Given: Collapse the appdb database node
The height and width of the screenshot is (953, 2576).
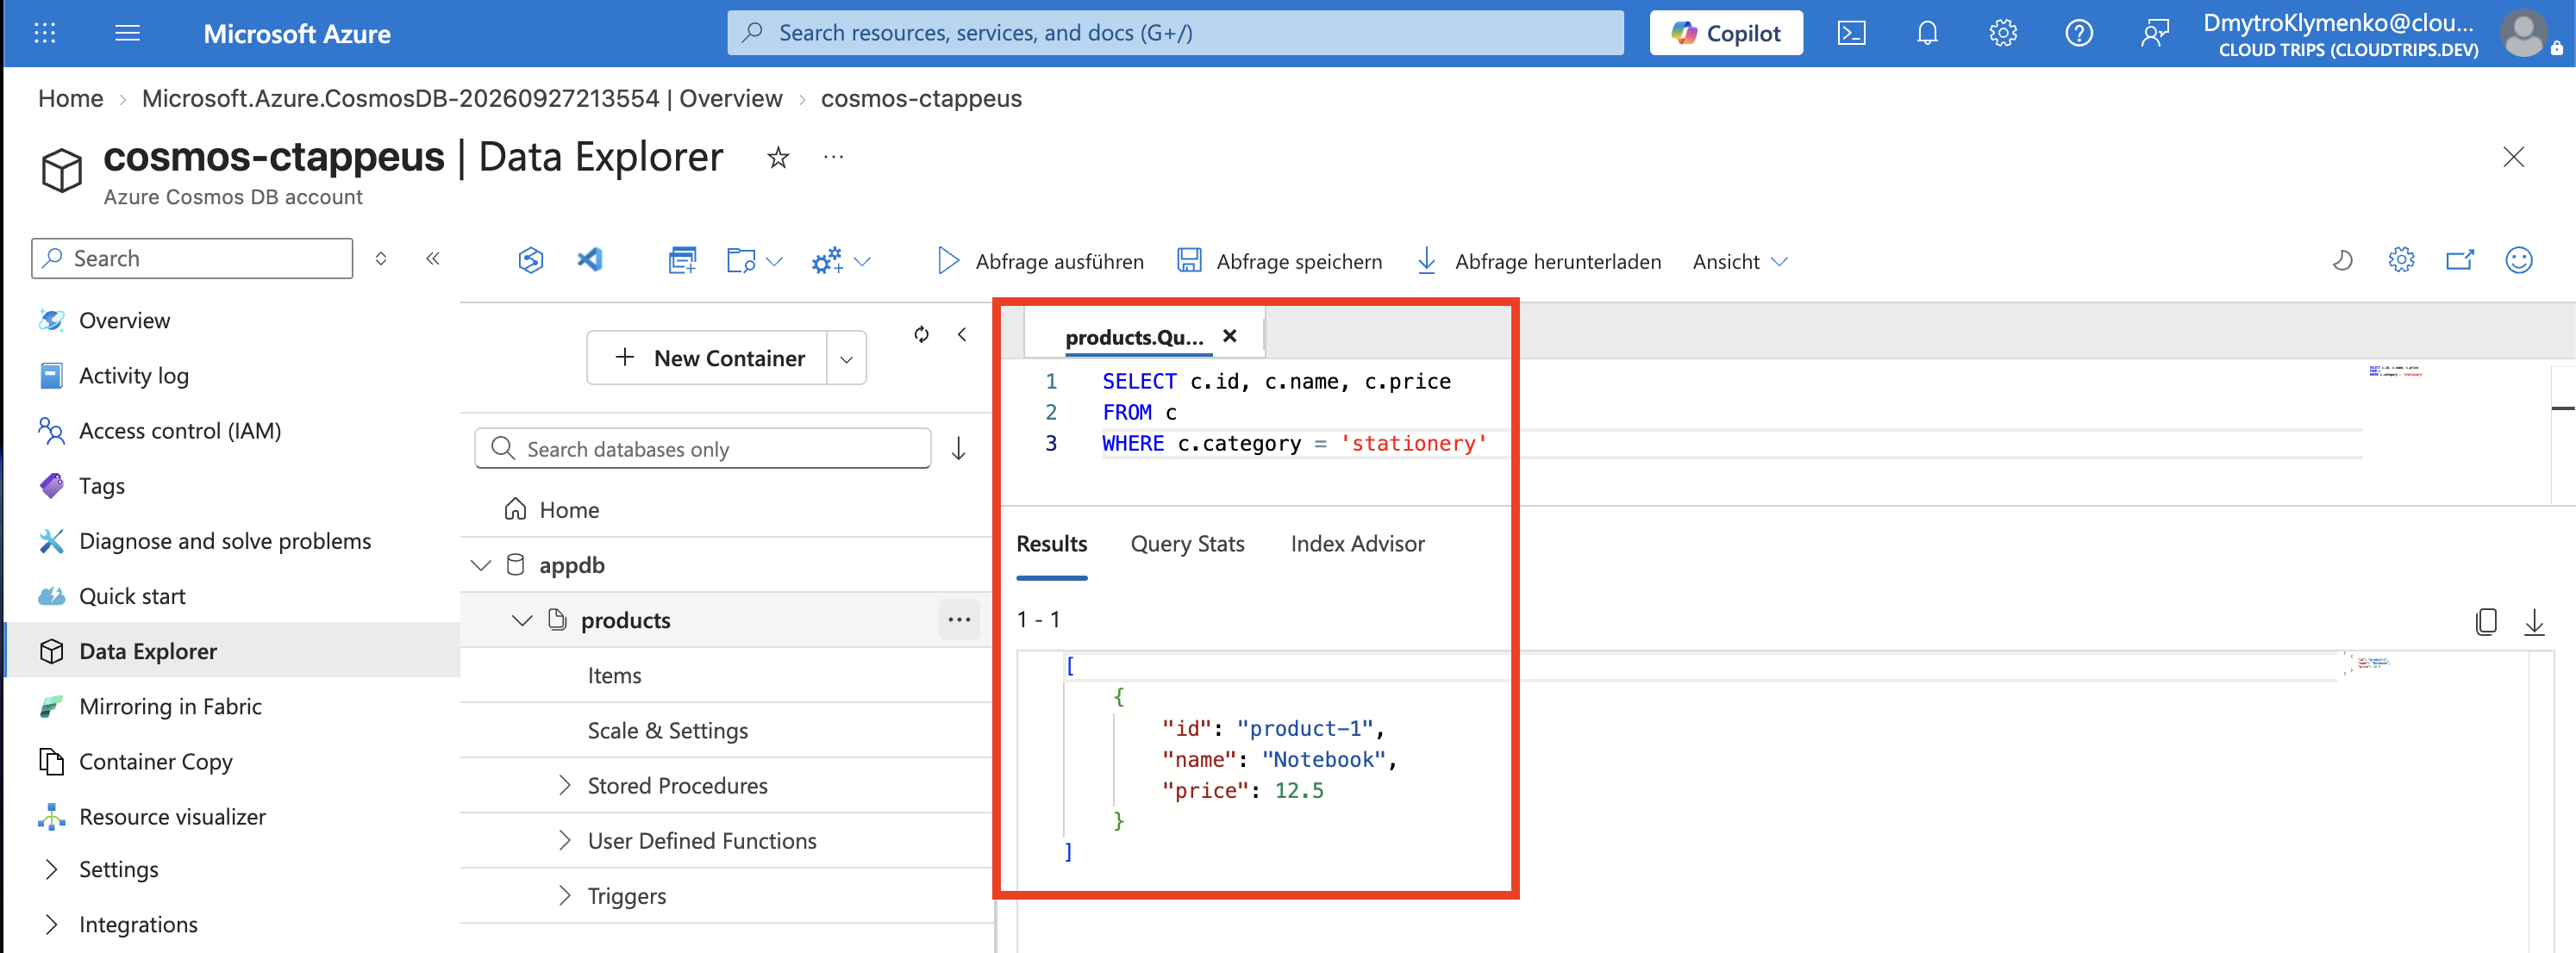Looking at the screenshot, I should point(481,565).
